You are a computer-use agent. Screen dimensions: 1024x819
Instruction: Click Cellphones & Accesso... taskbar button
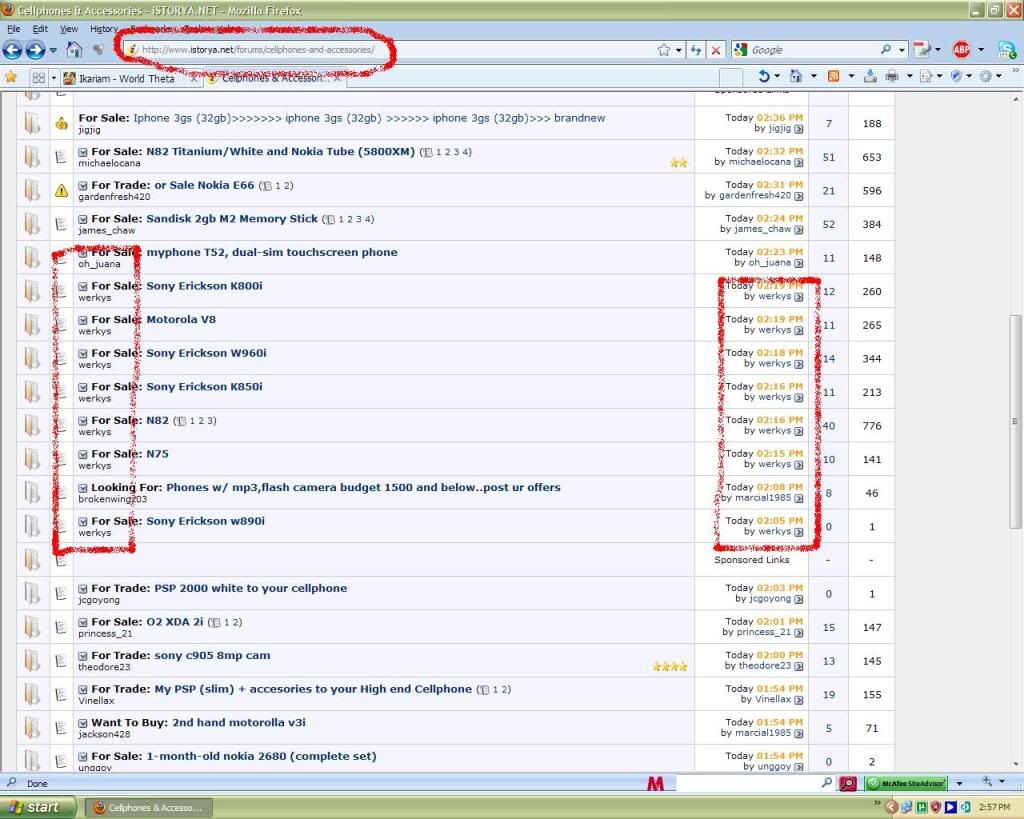click(148, 807)
